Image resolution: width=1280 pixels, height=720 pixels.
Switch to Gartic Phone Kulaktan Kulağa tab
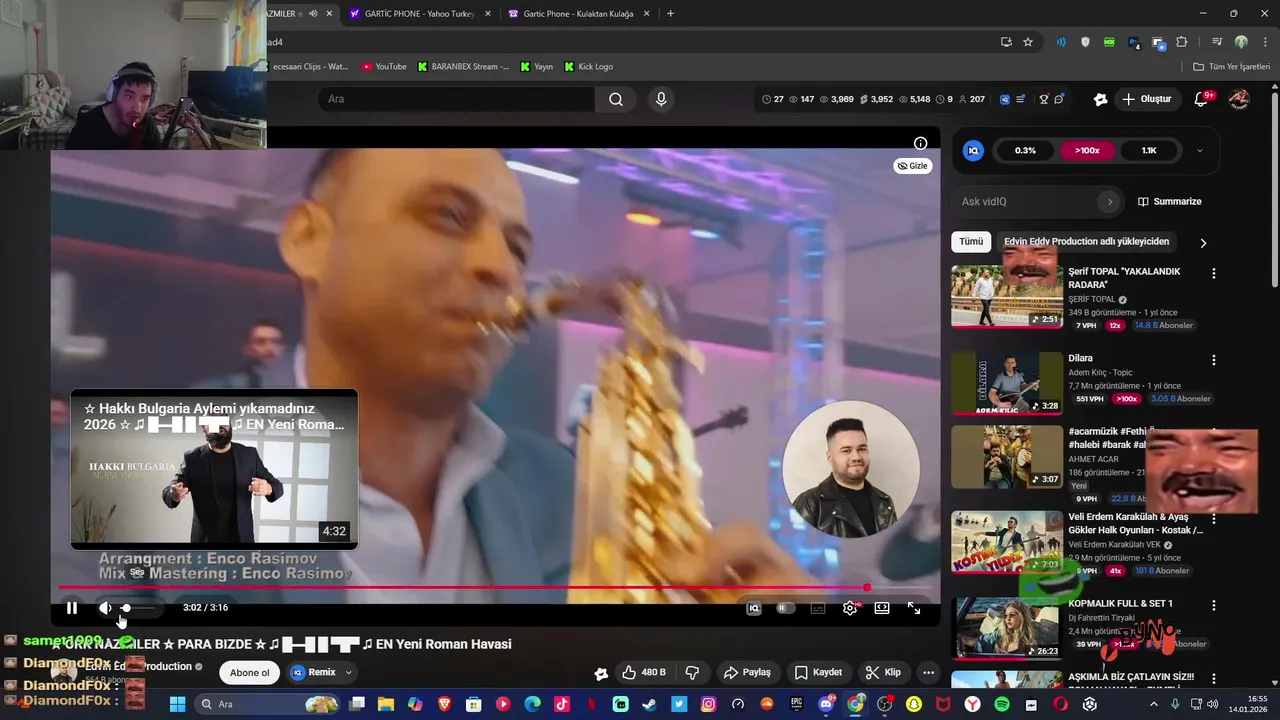(578, 14)
